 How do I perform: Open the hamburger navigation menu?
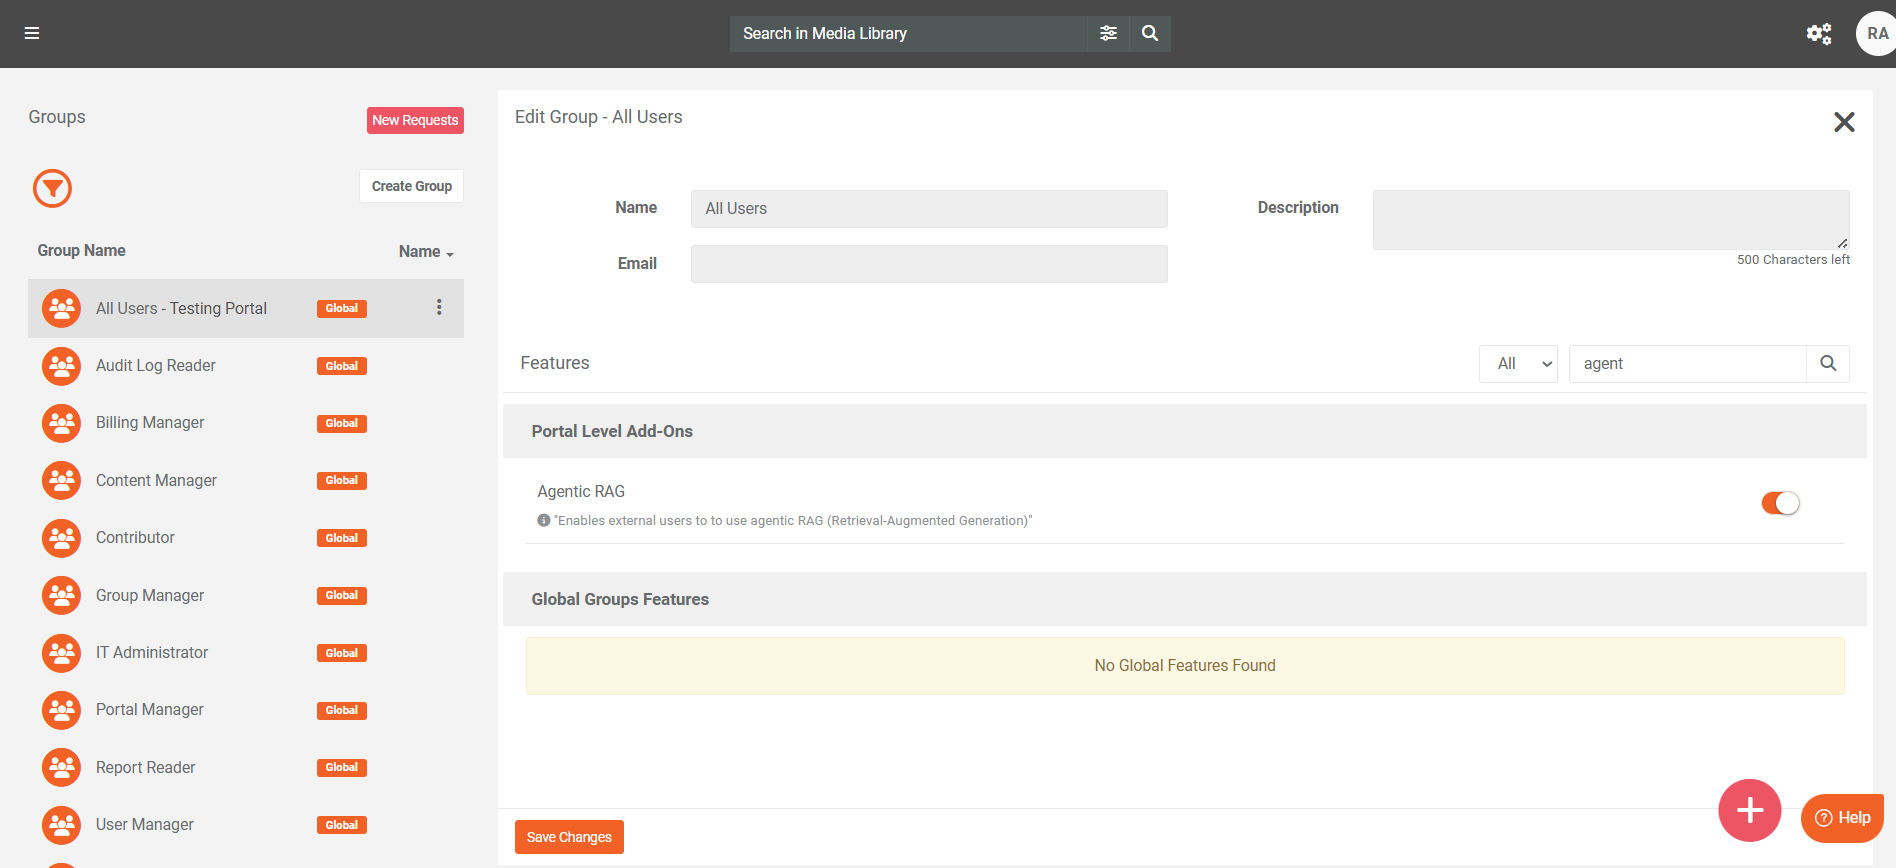tap(32, 33)
